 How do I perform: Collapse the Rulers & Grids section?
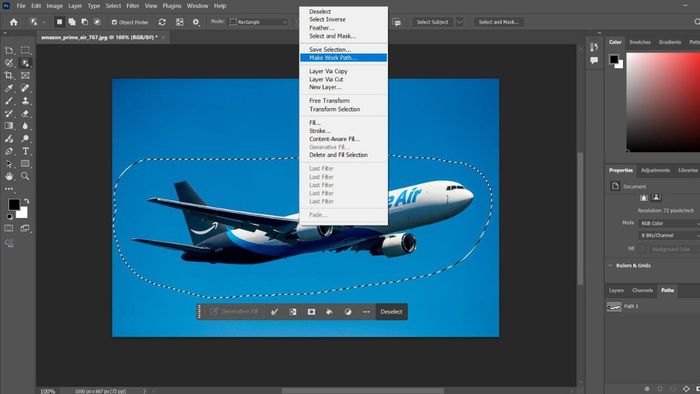click(610, 265)
